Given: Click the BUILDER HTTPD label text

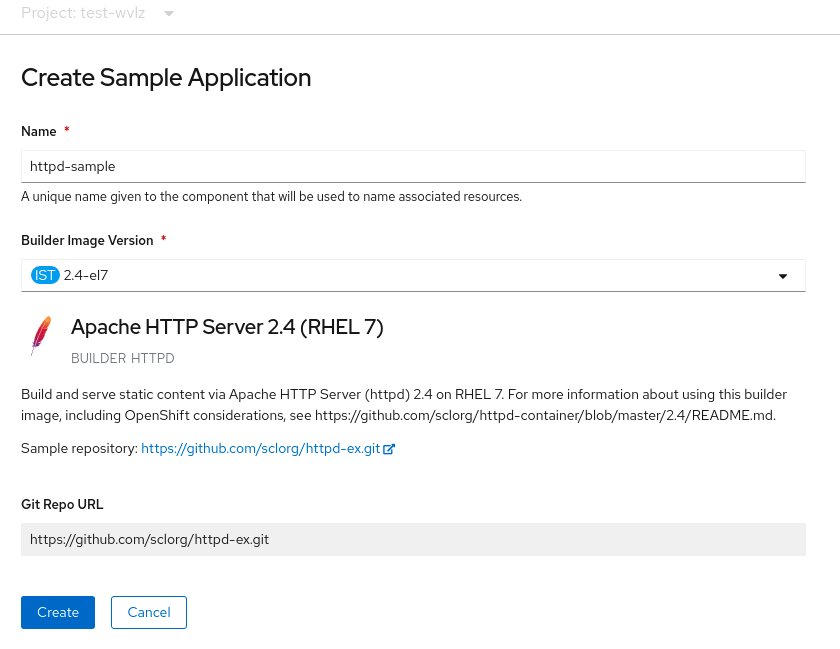Looking at the screenshot, I should point(122,358).
